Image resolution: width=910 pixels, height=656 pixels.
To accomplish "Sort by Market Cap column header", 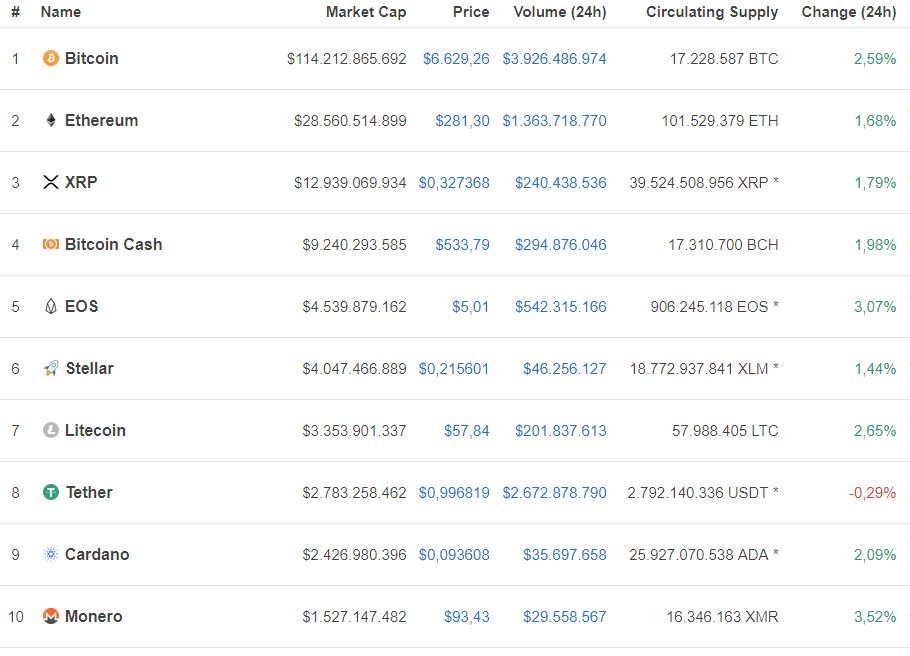I will point(366,12).
